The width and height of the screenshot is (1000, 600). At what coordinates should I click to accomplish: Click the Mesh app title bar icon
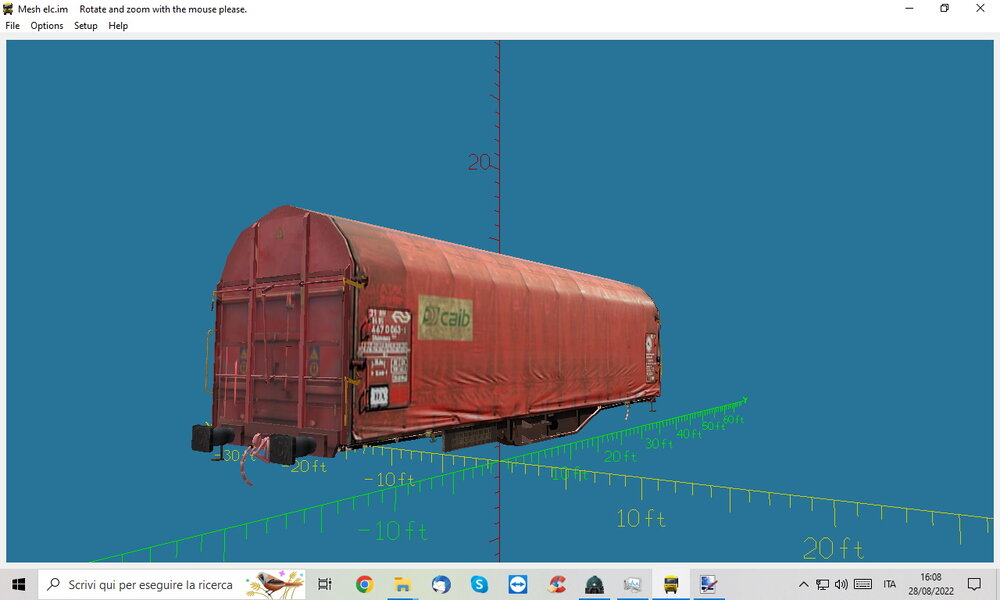8,9
